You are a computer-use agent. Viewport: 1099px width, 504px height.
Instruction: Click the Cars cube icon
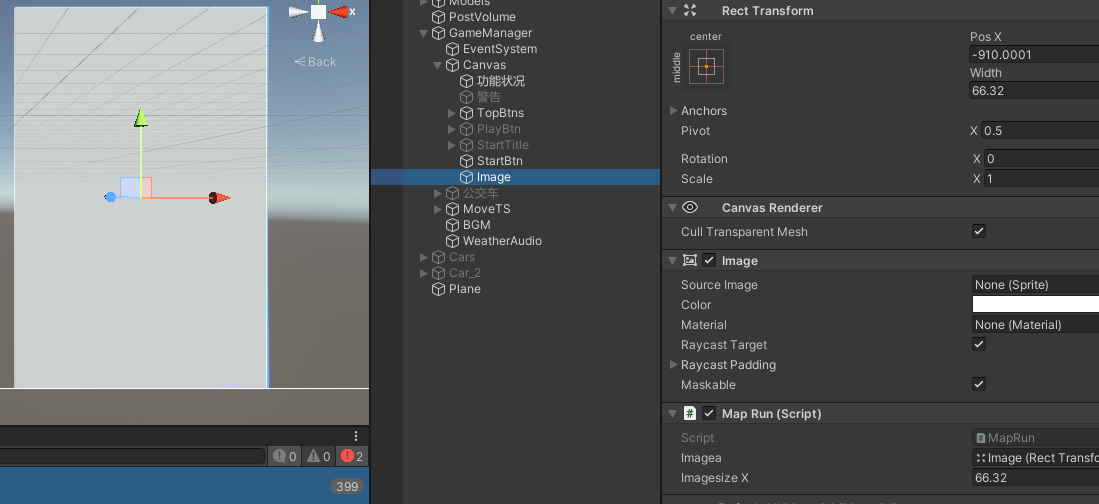click(439, 257)
